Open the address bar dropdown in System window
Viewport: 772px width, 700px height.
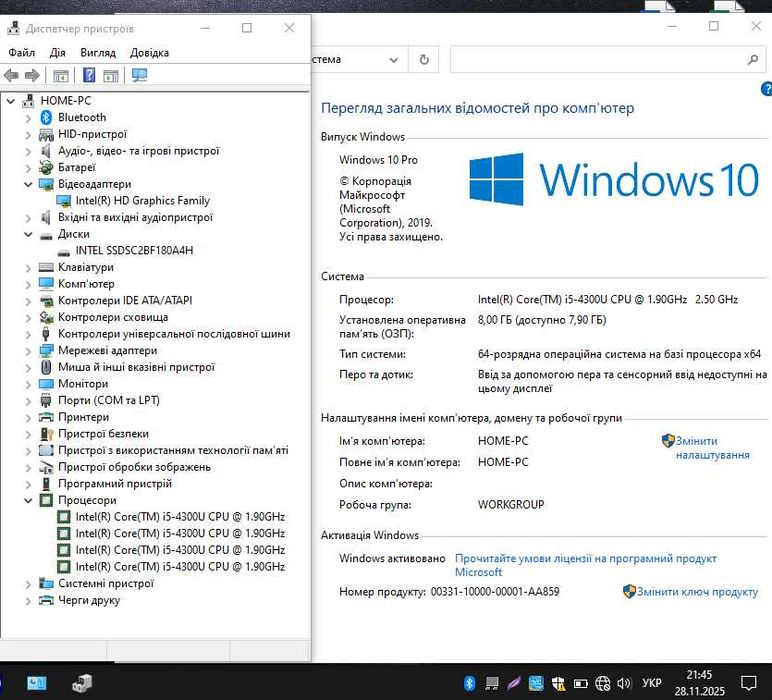(393, 60)
